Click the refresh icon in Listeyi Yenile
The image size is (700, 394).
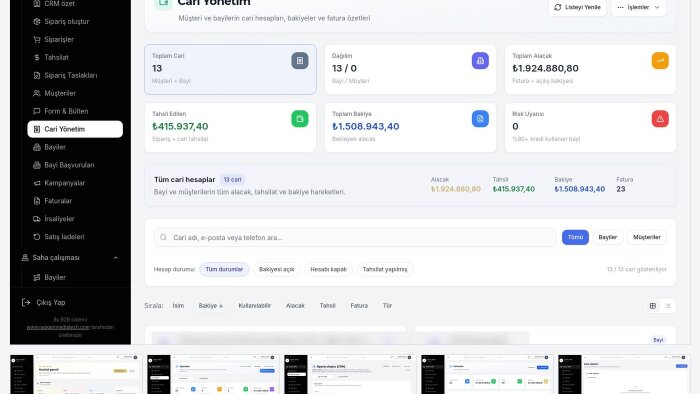click(558, 7)
